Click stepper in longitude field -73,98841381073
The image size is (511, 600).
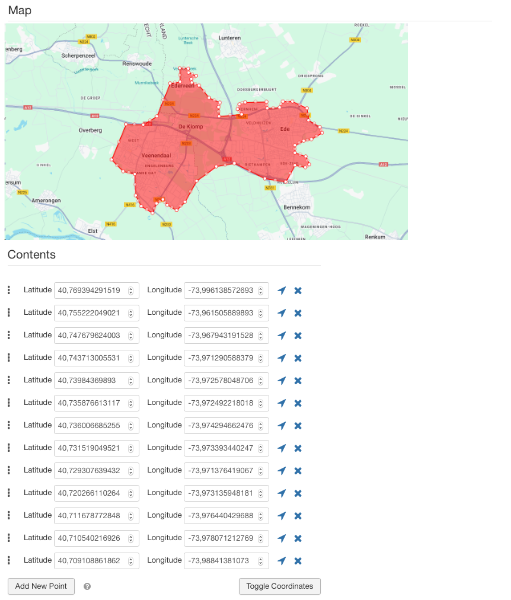click(261, 561)
